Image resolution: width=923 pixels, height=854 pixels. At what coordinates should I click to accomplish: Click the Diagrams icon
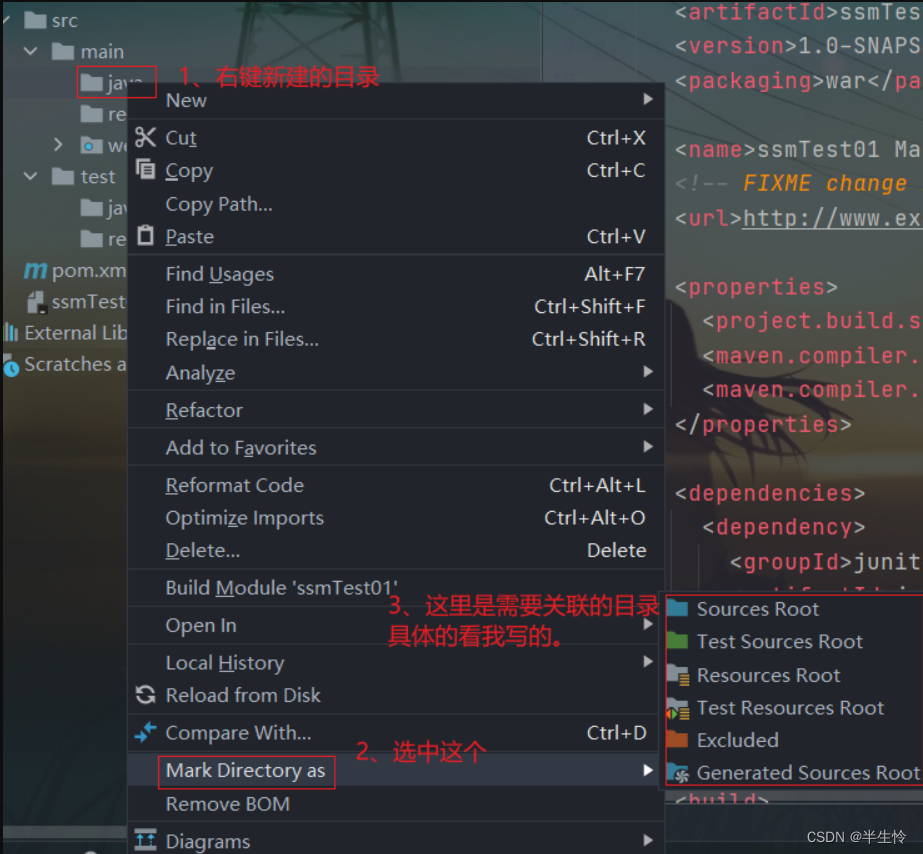tap(145, 840)
